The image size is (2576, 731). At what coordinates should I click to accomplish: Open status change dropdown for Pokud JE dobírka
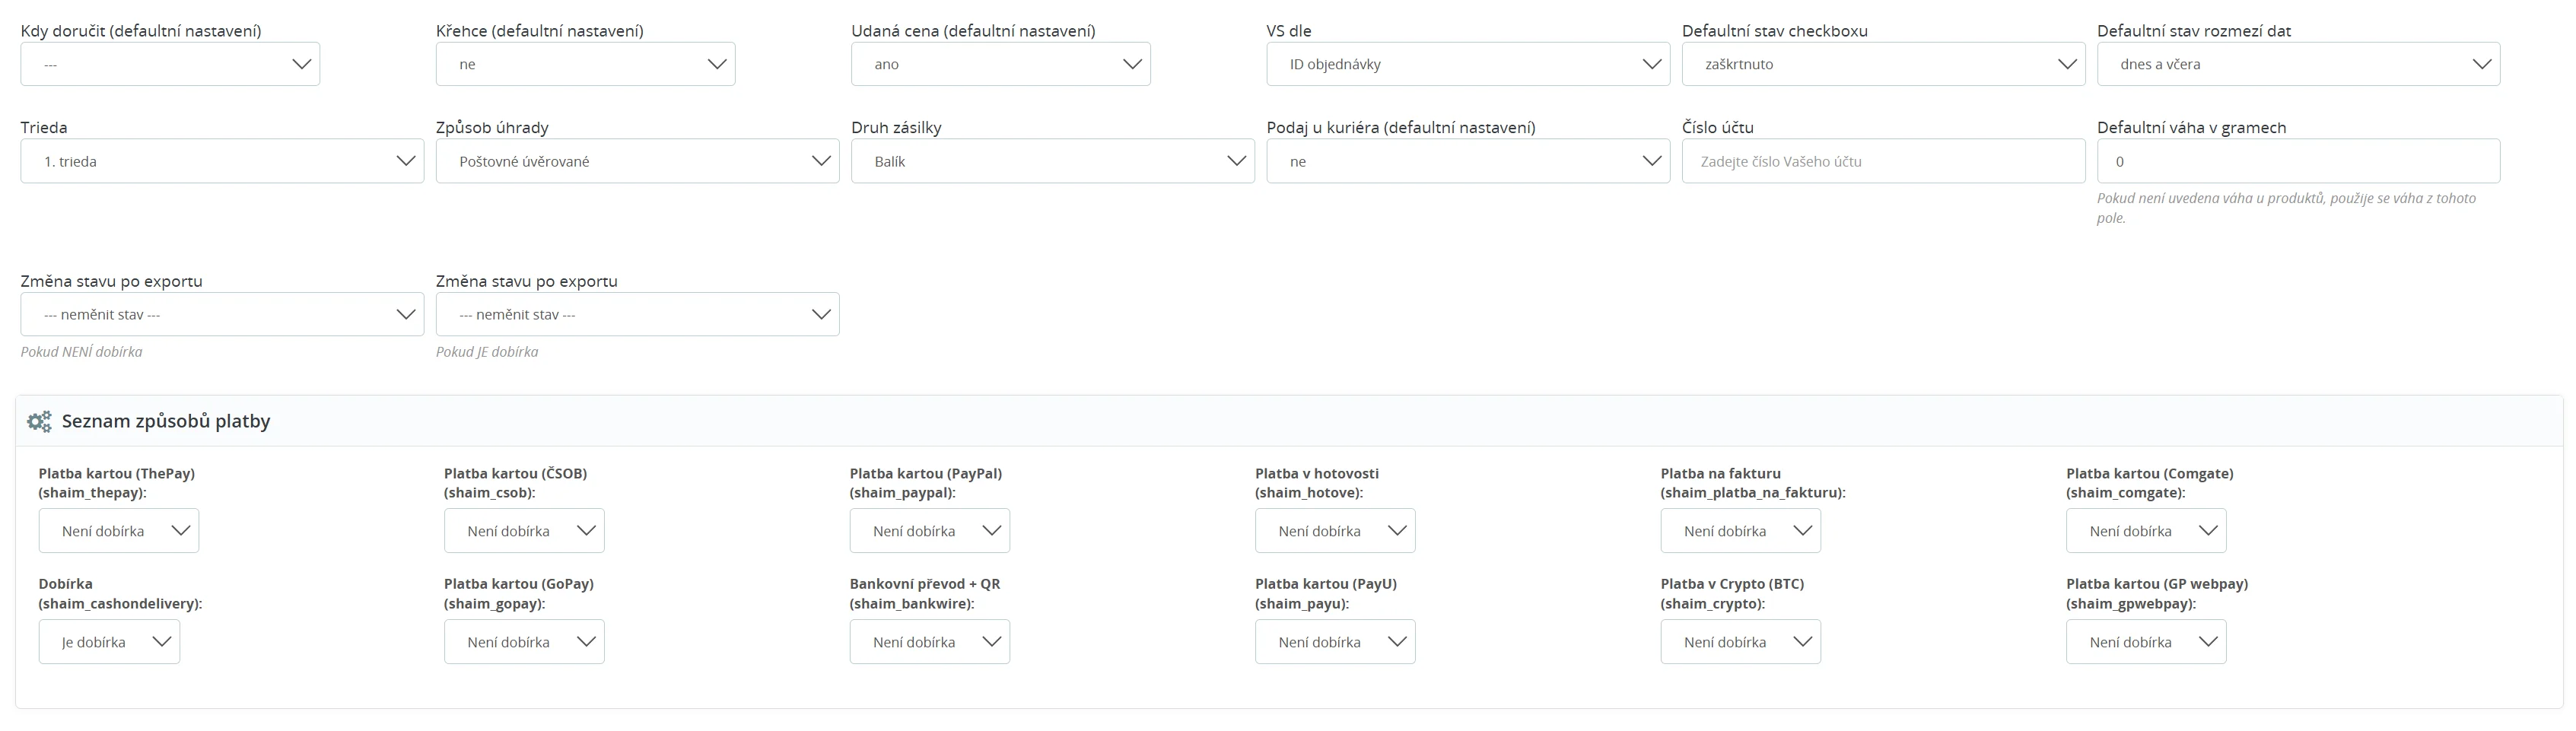point(637,315)
